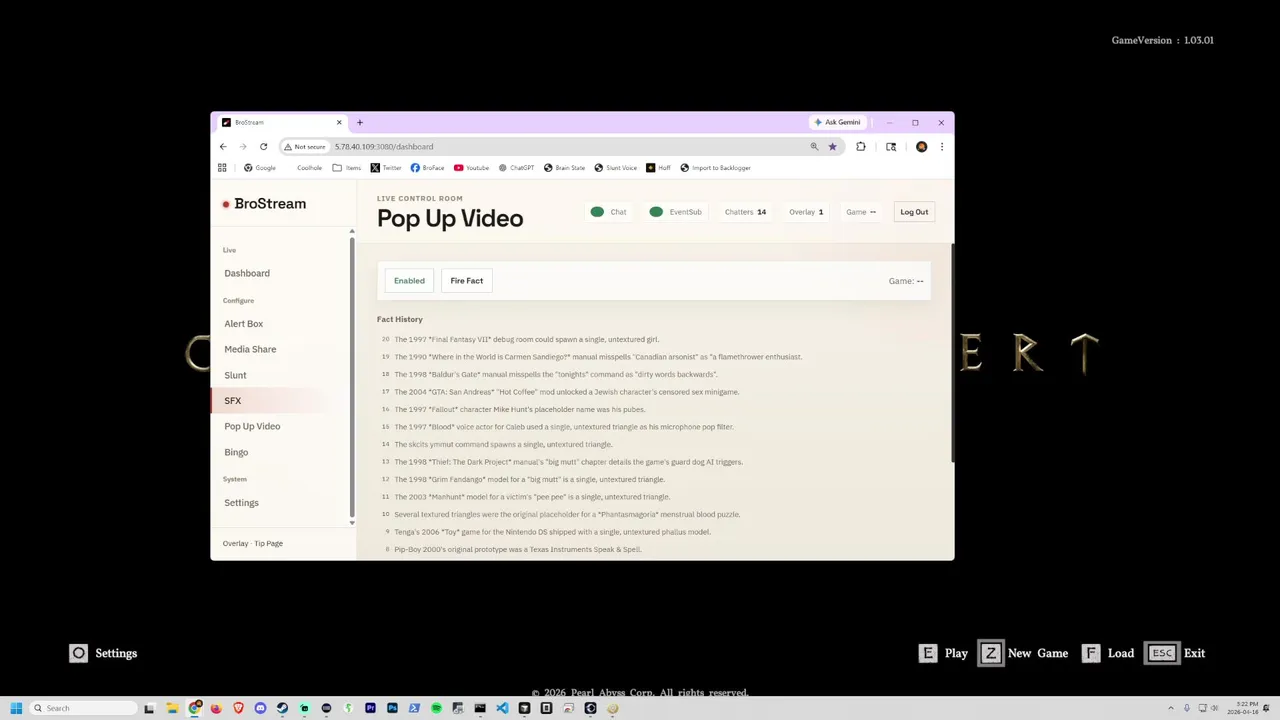
Task: Click Settings in the game menu
Action: pos(103,653)
